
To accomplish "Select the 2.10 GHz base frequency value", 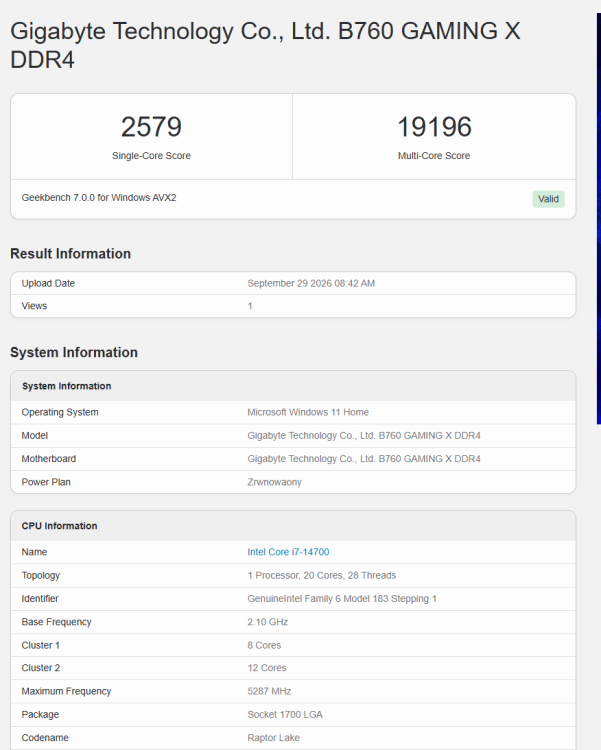I will pyautogui.click(x=267, y=622).
